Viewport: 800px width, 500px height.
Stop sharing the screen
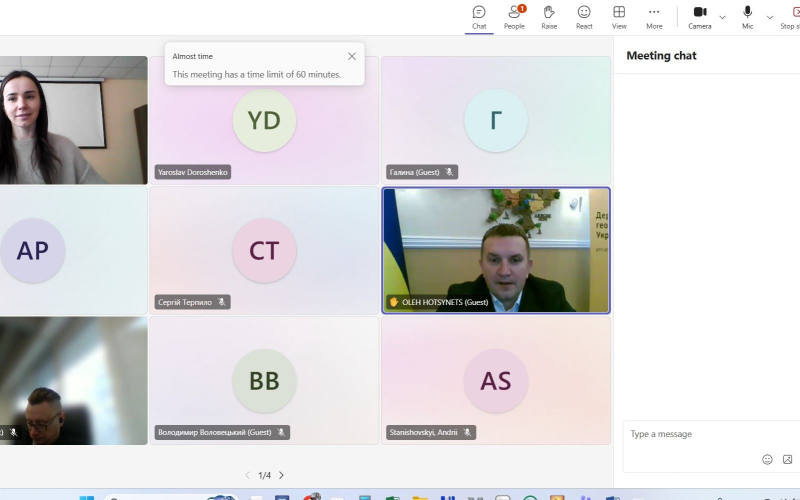pyautogui.click(x=791, y=16)
